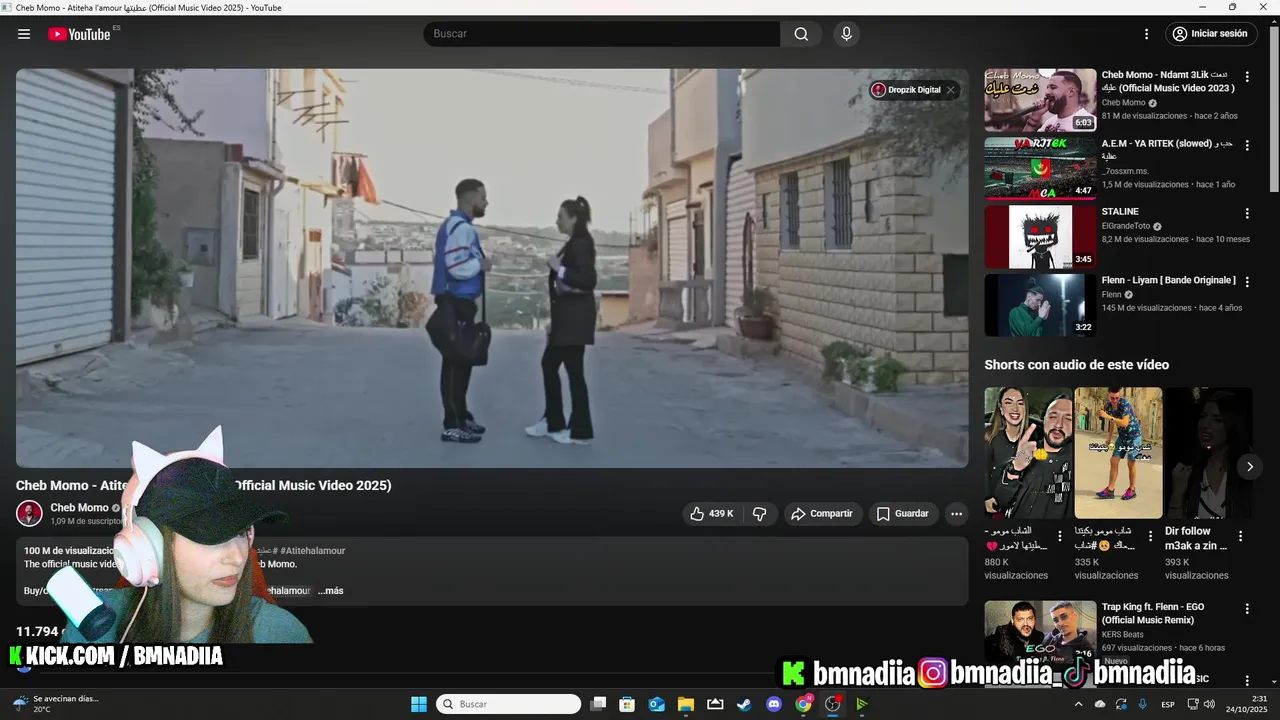
Task: Open Microsoft Store from taskbar
Action: click(x=627, y=704)
